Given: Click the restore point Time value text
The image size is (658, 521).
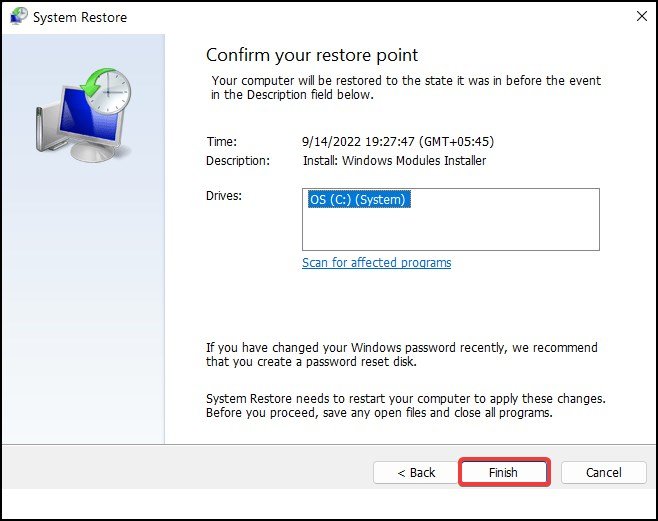Looking at the screenshot, I should point(398,141).
